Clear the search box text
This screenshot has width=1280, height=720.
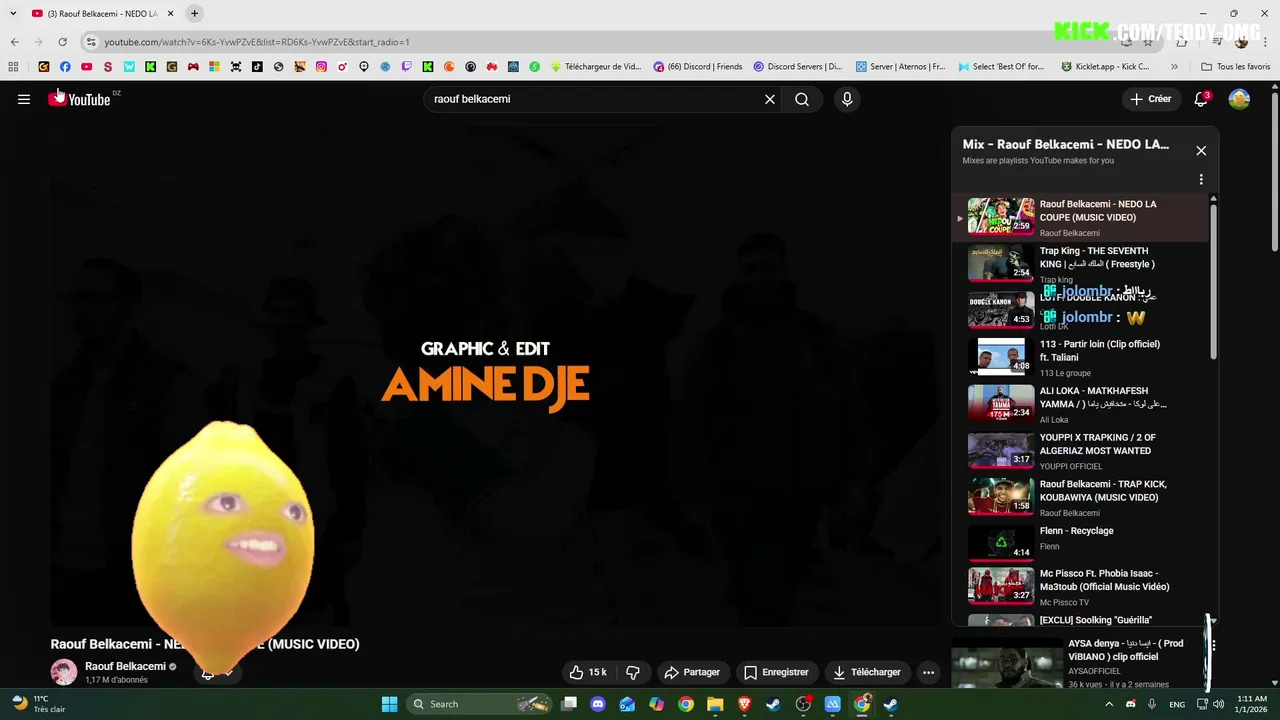coord(770,99)
